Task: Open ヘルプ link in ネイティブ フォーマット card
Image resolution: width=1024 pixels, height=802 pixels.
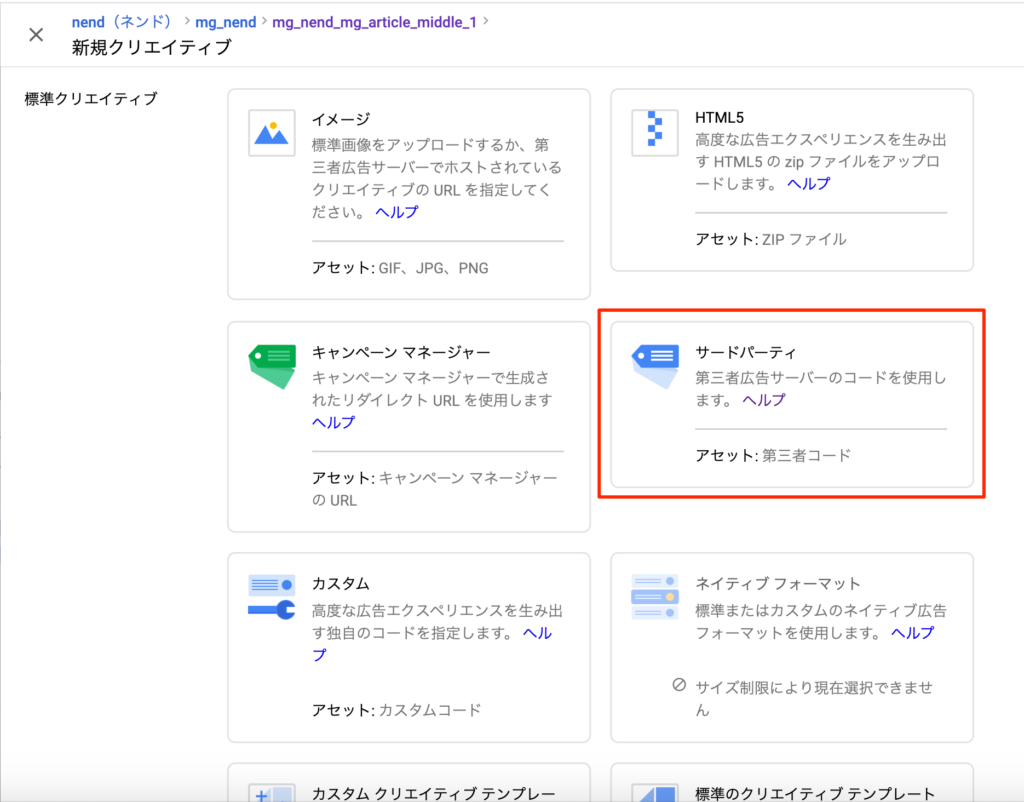Action: (x=912, y=633)
